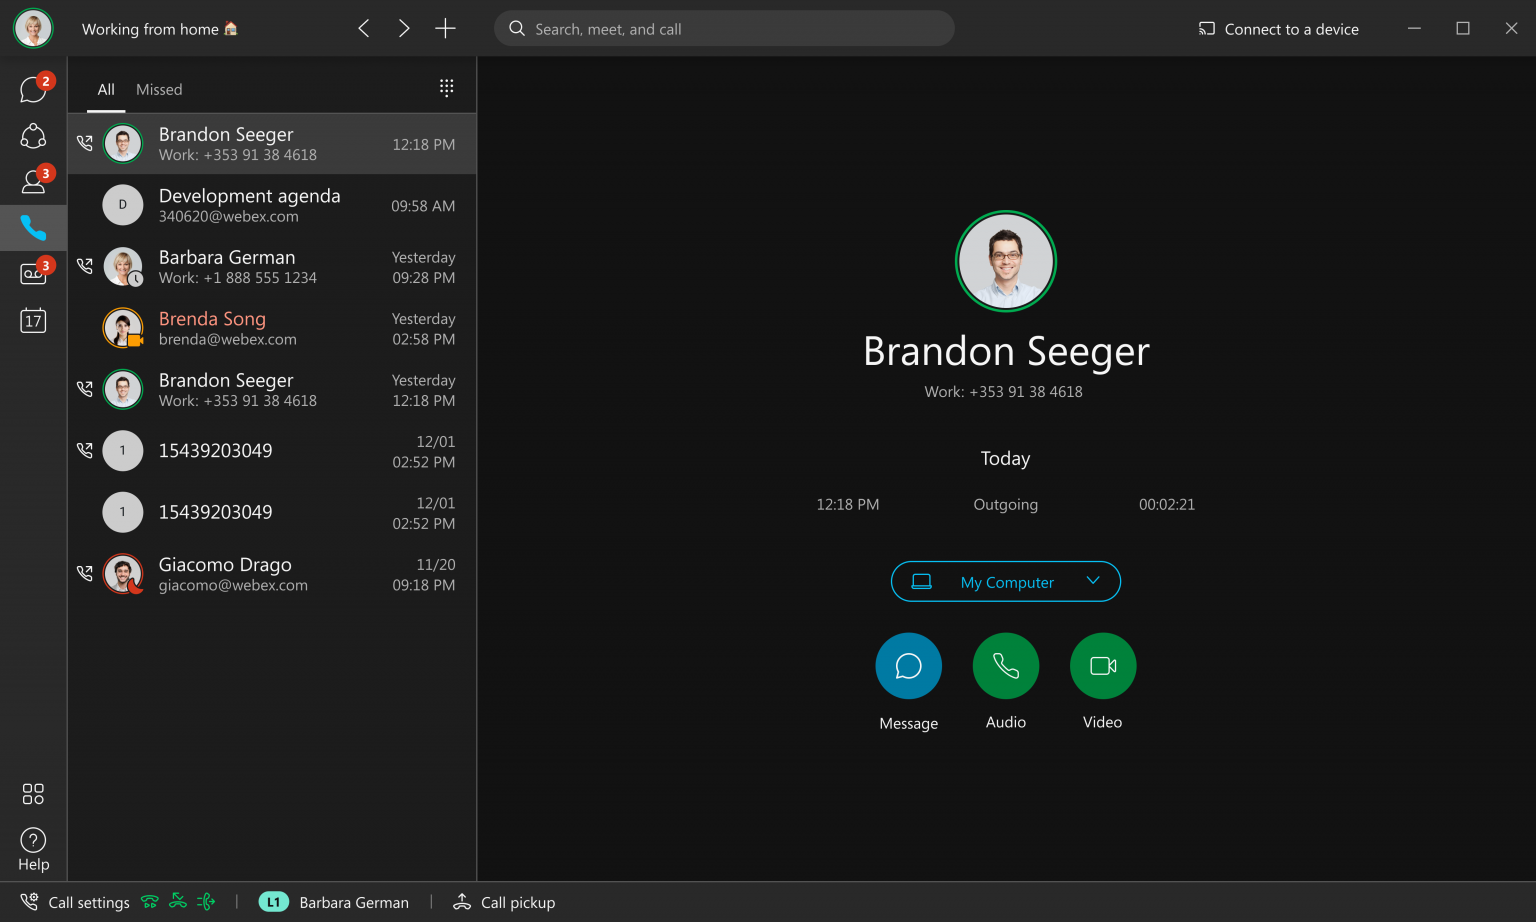The image size is (1536, 922).
Task: Open the Teams section in the sidebar
Action: click(33, 136)
